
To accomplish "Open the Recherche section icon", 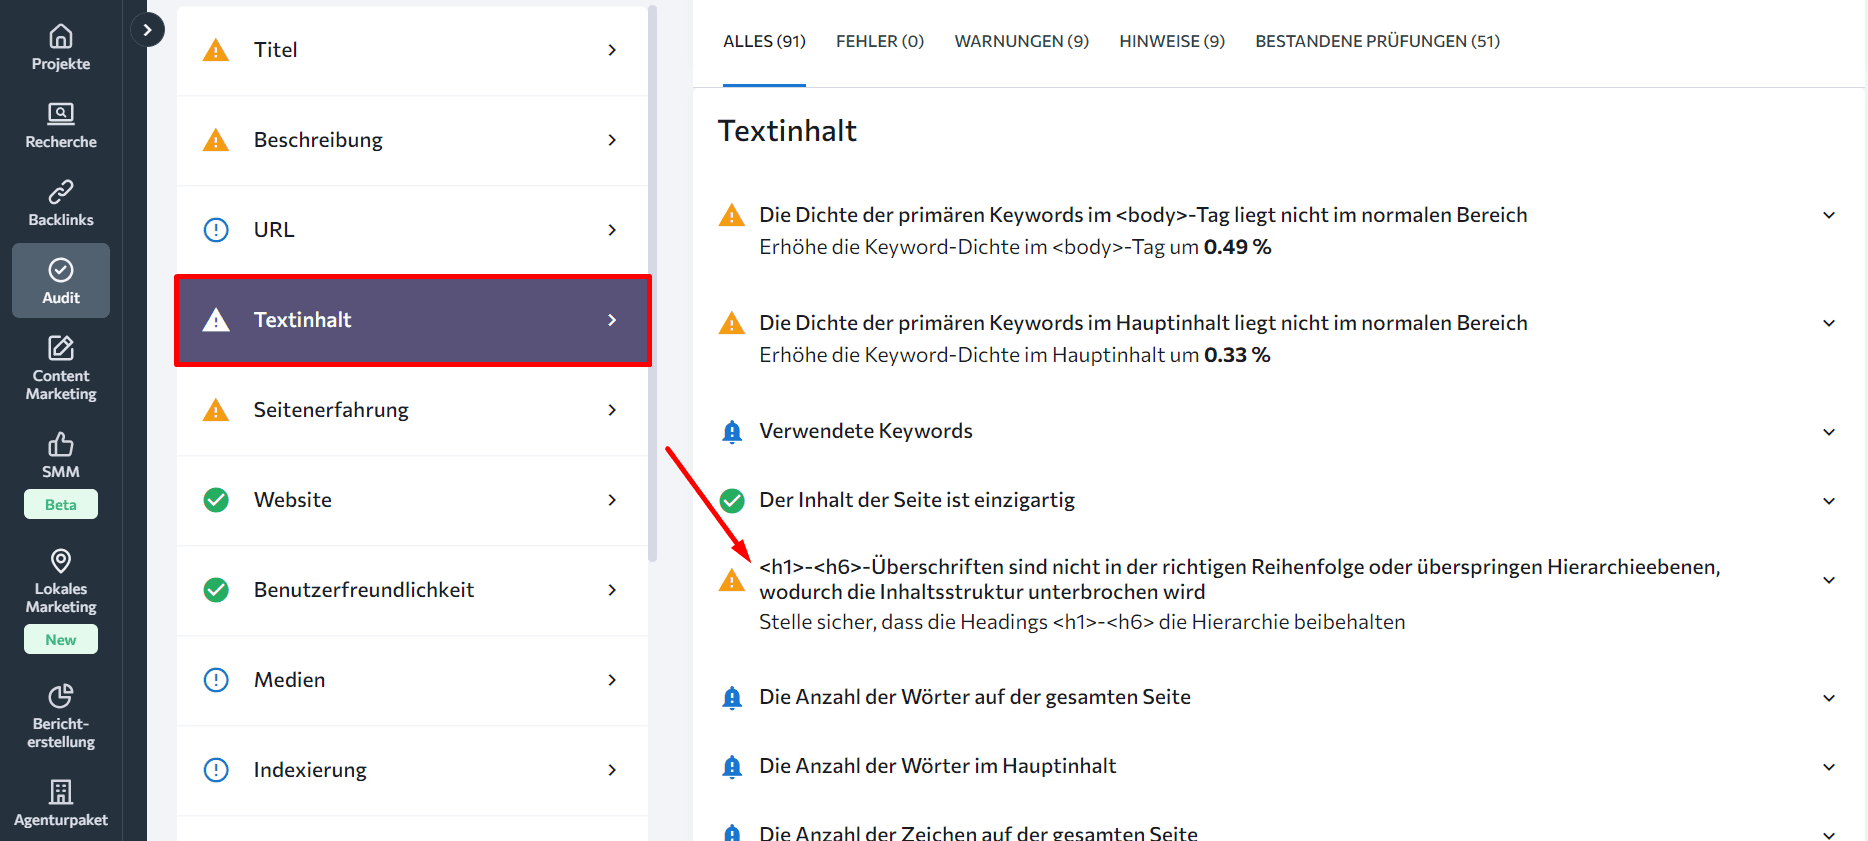I will [61, 113].
